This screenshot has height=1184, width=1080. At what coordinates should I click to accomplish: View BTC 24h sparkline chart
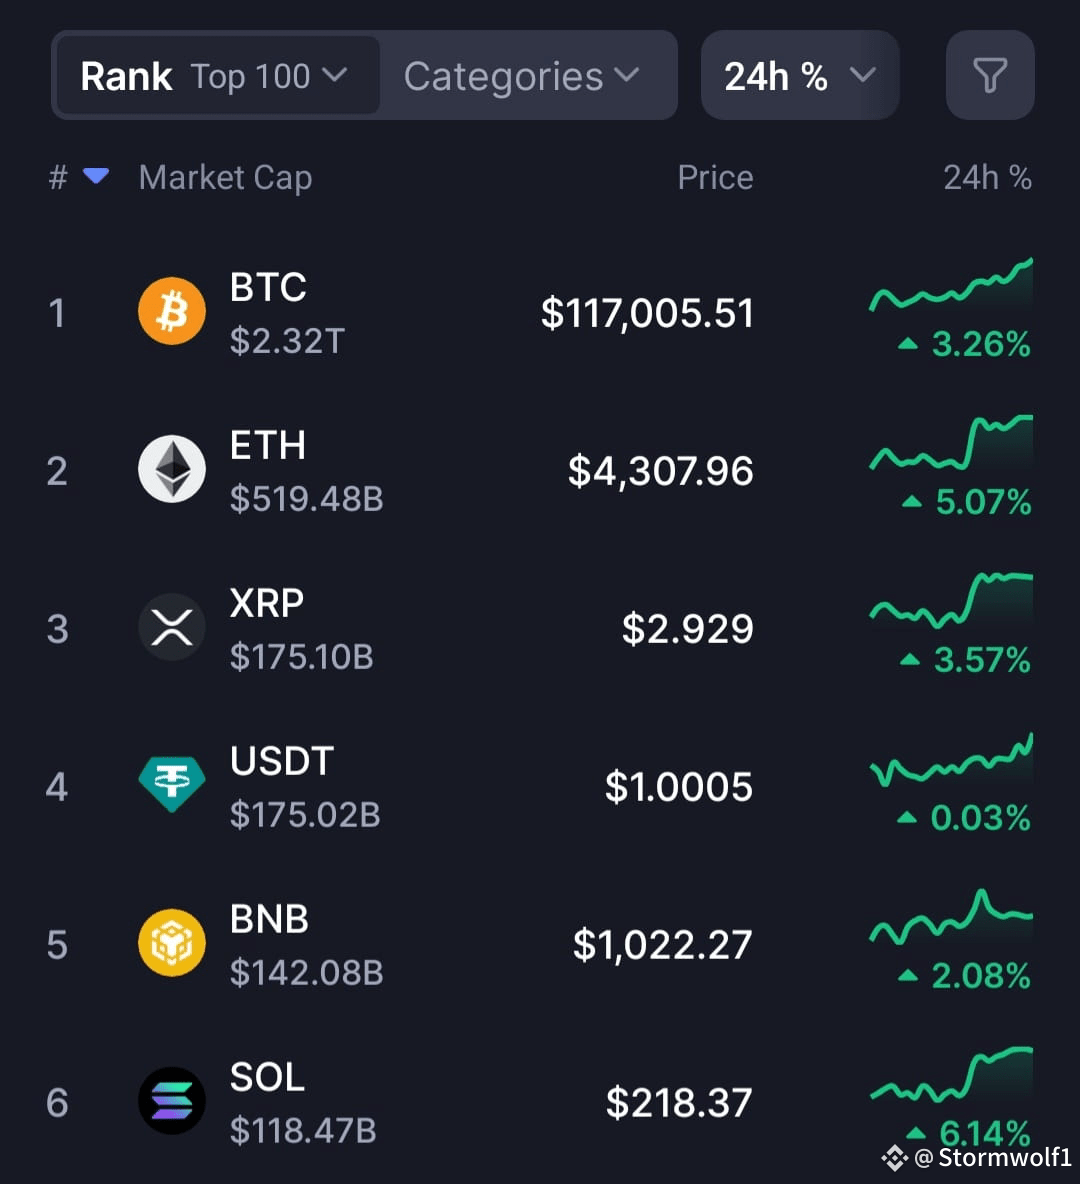click(x=951, y=285)
